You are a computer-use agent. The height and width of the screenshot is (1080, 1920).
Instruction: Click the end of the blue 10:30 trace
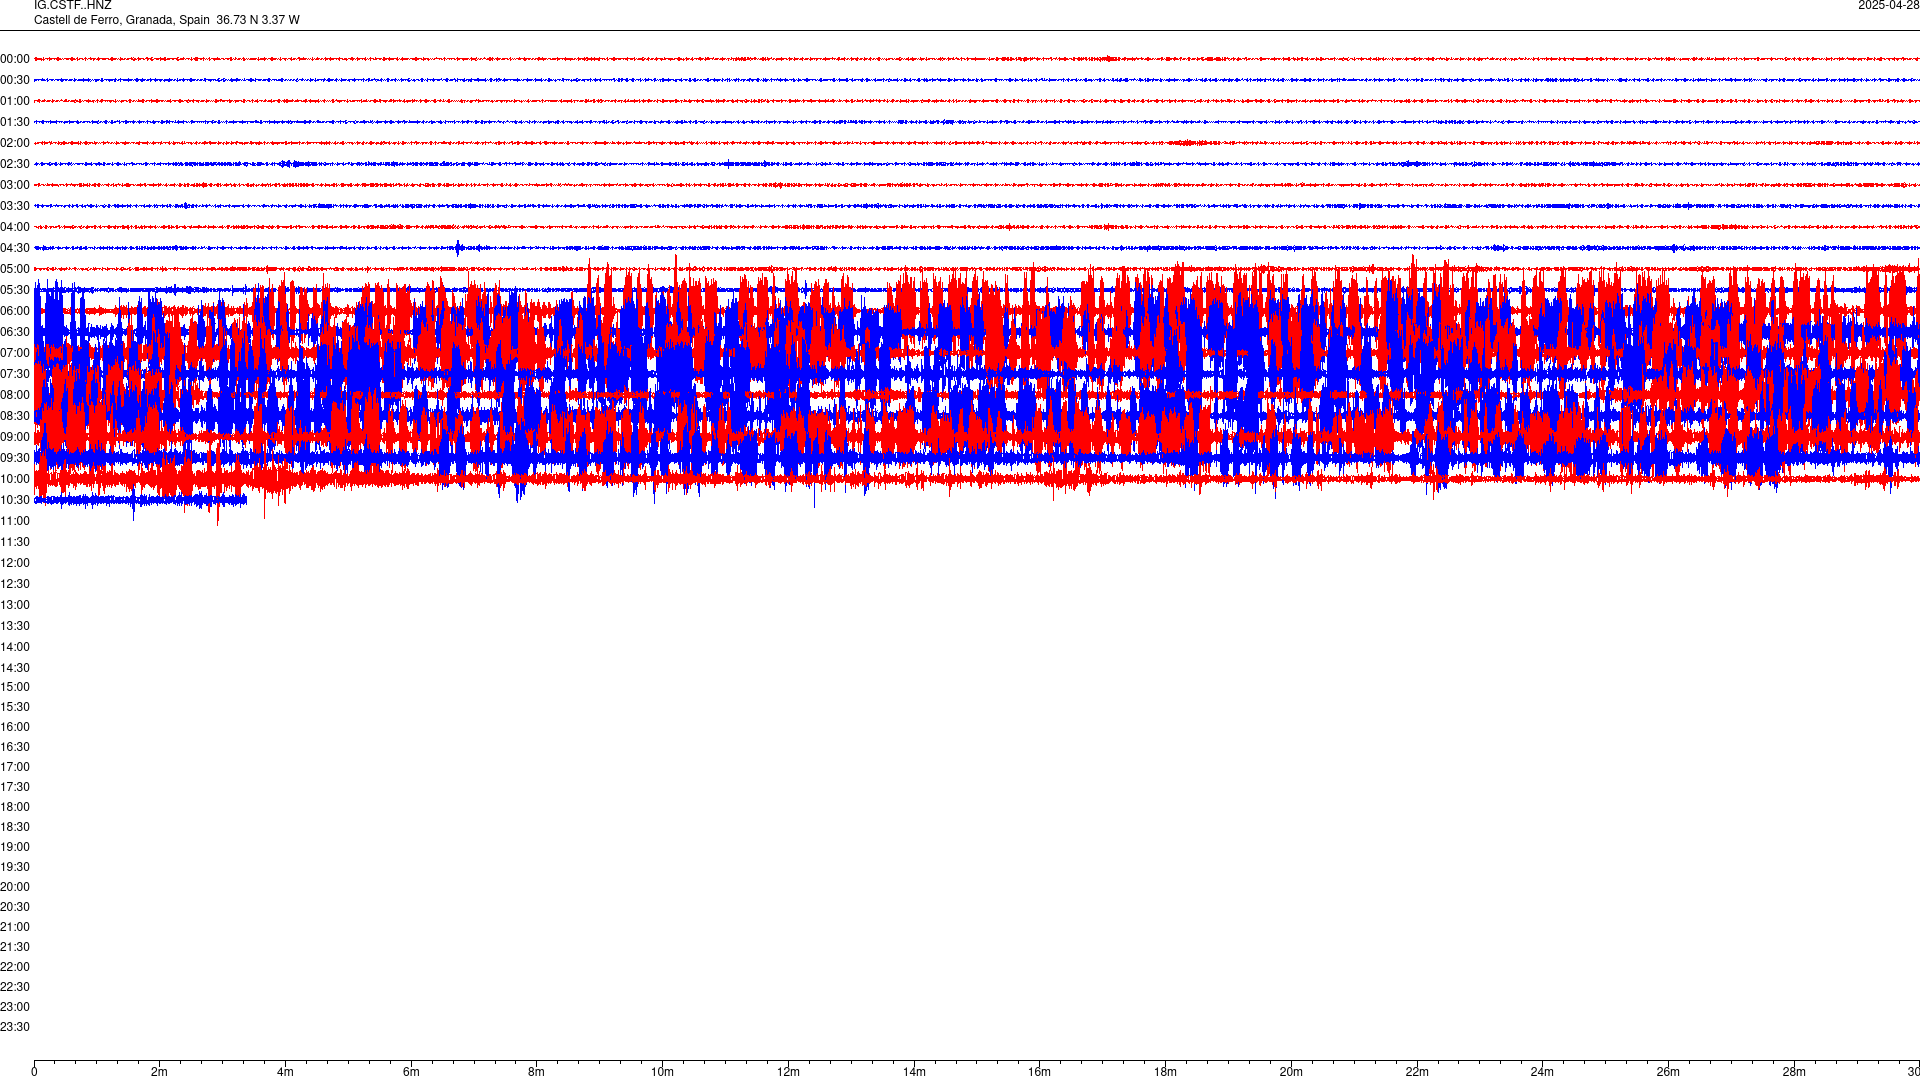point(245,500)
